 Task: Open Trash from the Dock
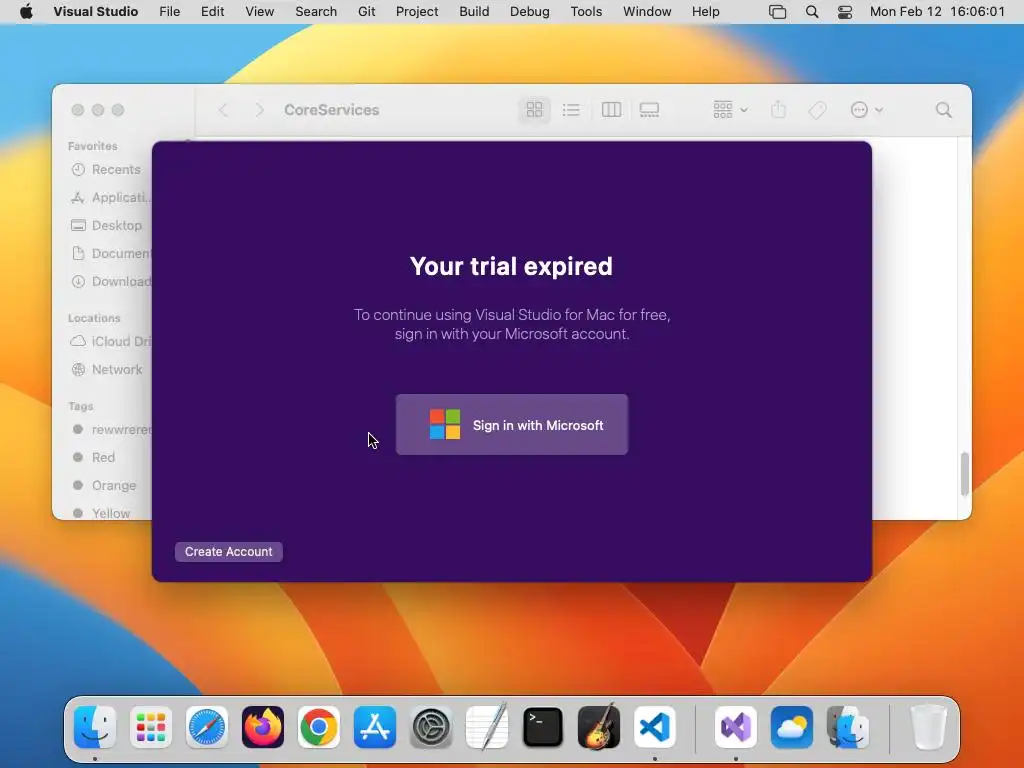929,727
